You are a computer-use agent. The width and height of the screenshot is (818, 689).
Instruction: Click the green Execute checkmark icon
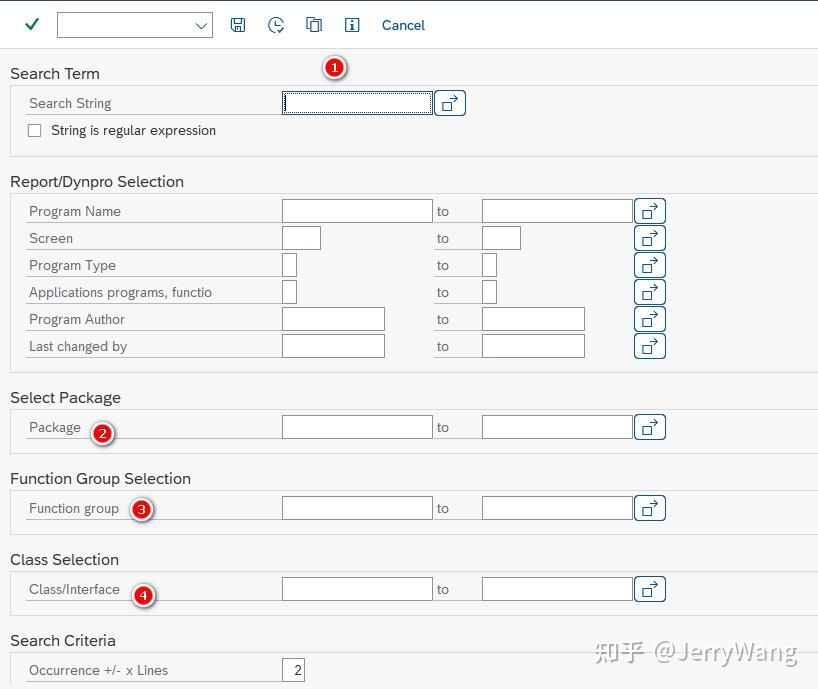coord(32,24)
